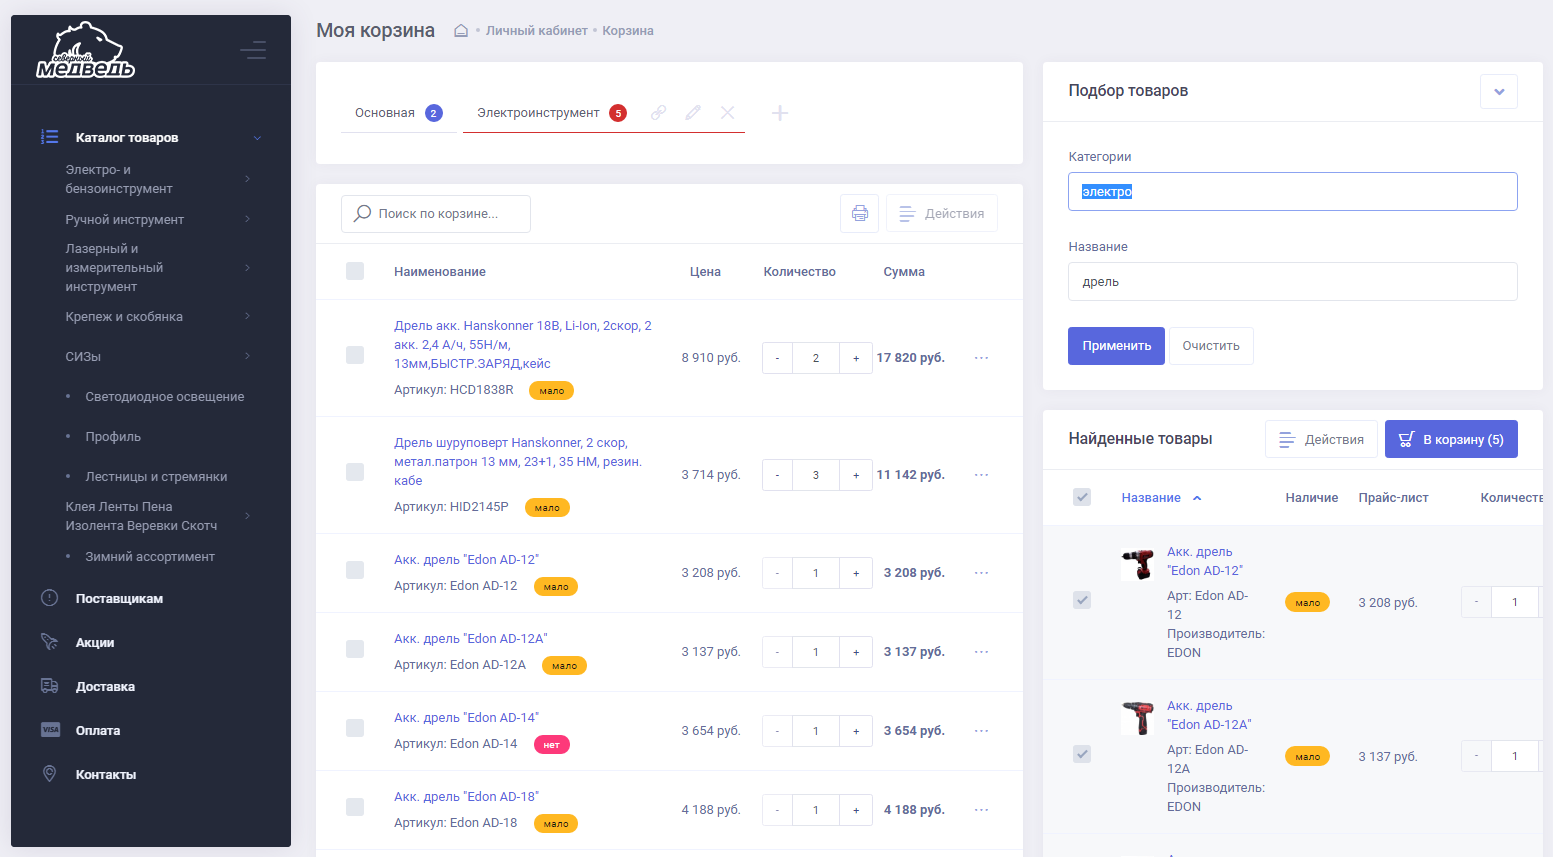Image resolution: width=1553 pixels, height=857 pixels.
Task: Click the Доставка truck icon
Action: click(x=49, y=686)
